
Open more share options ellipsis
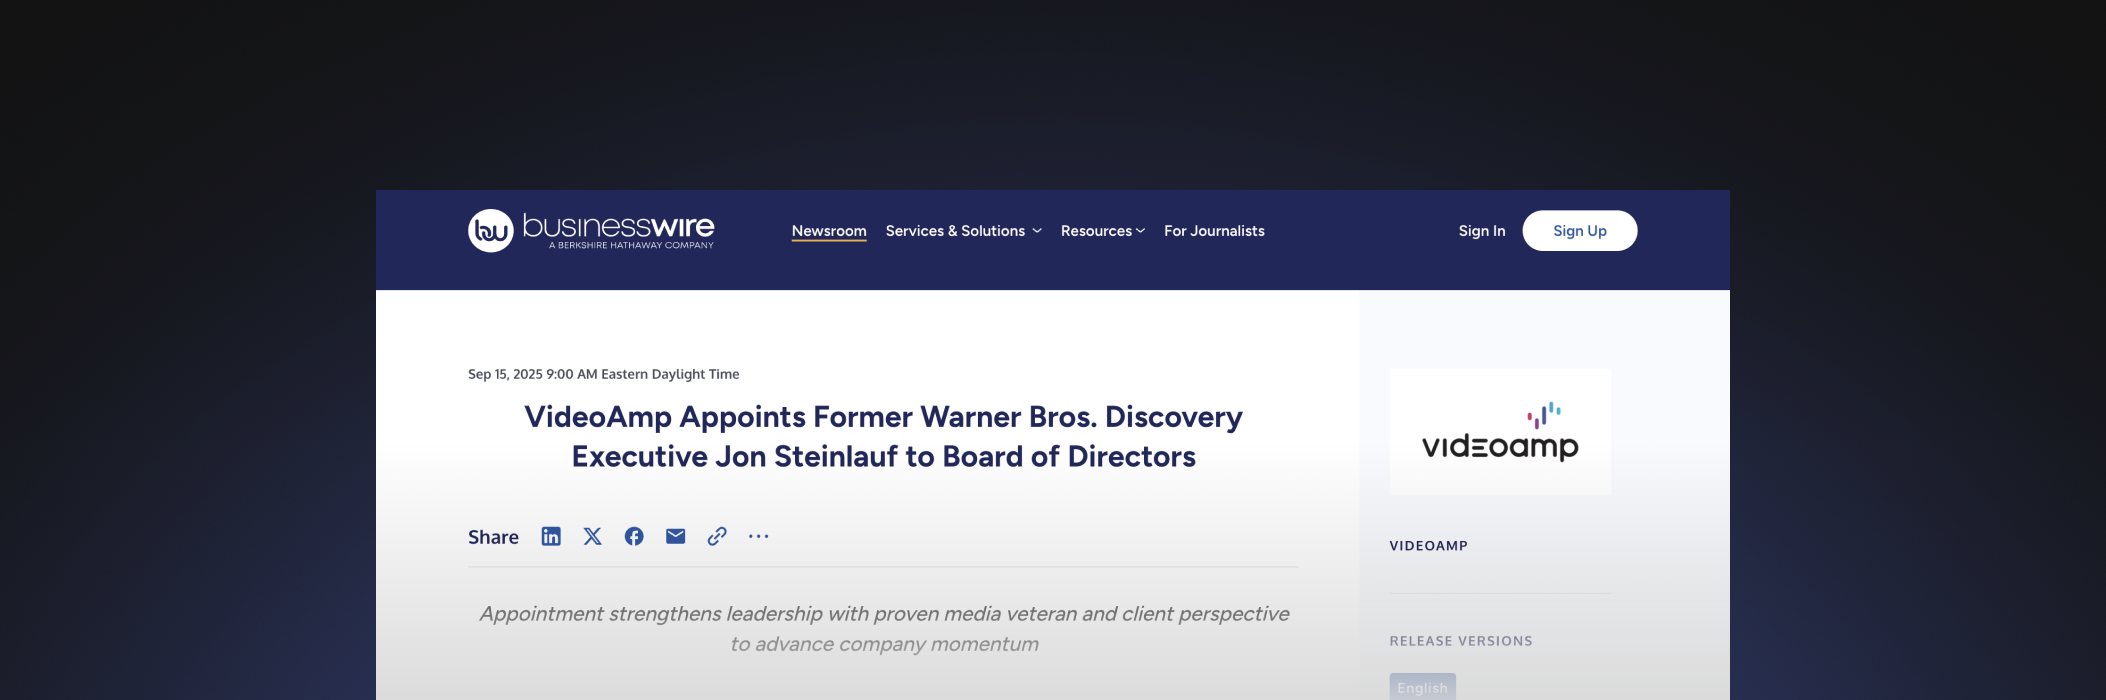point(759,537)
